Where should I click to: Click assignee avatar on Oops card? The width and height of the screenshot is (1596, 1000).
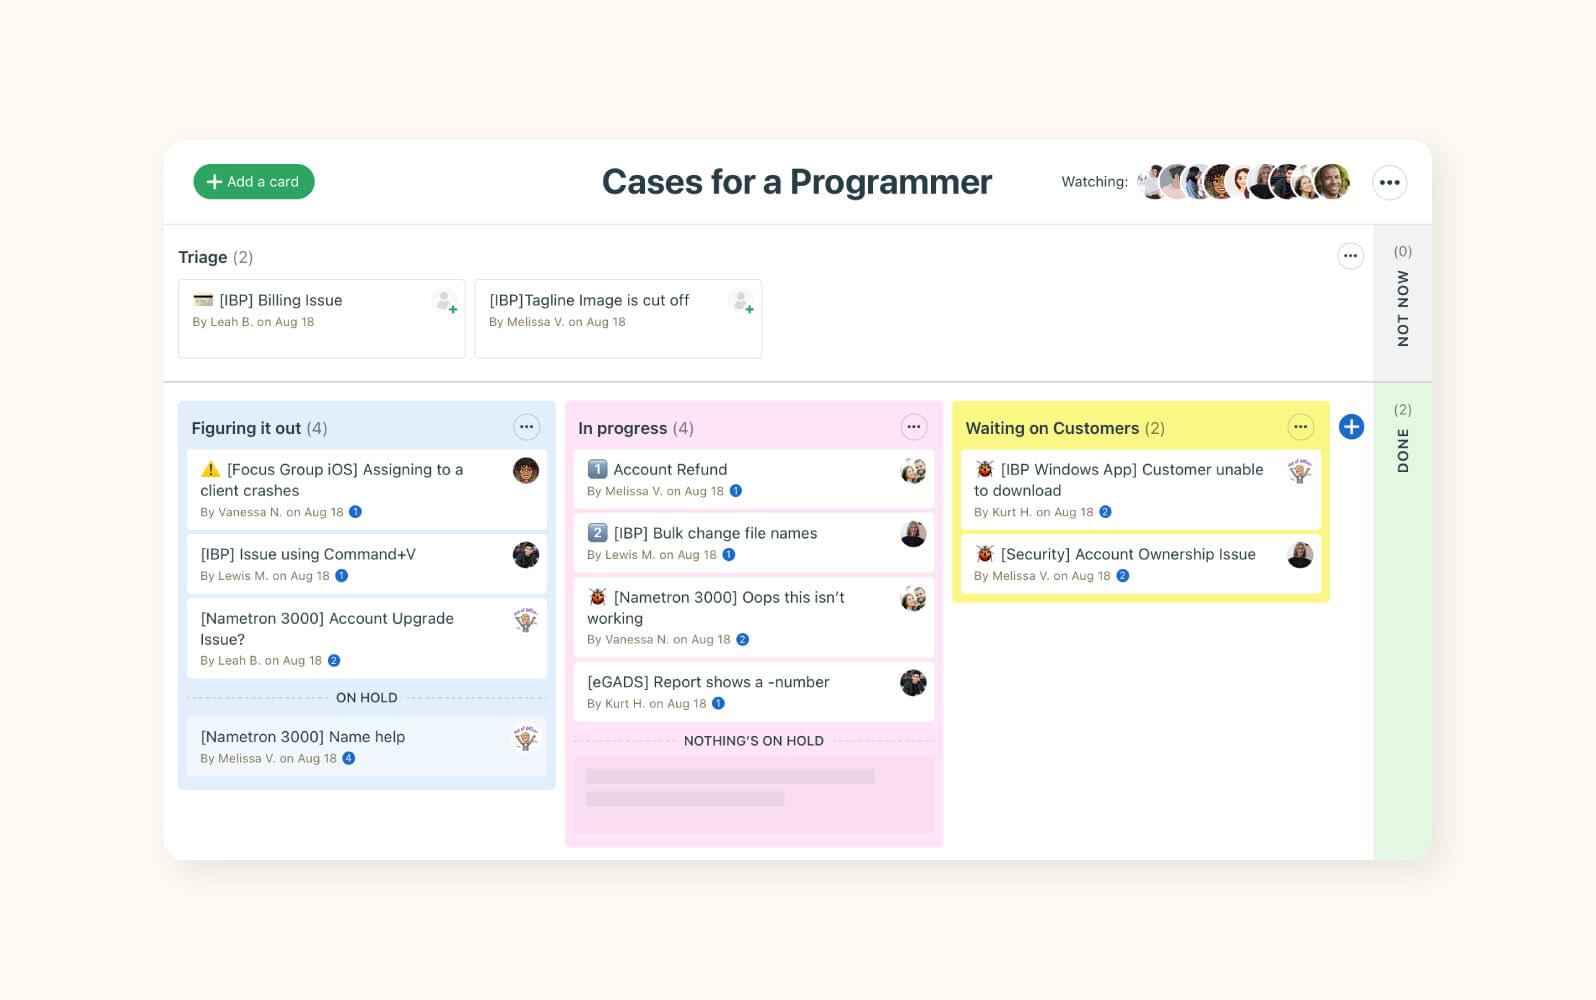913,598
